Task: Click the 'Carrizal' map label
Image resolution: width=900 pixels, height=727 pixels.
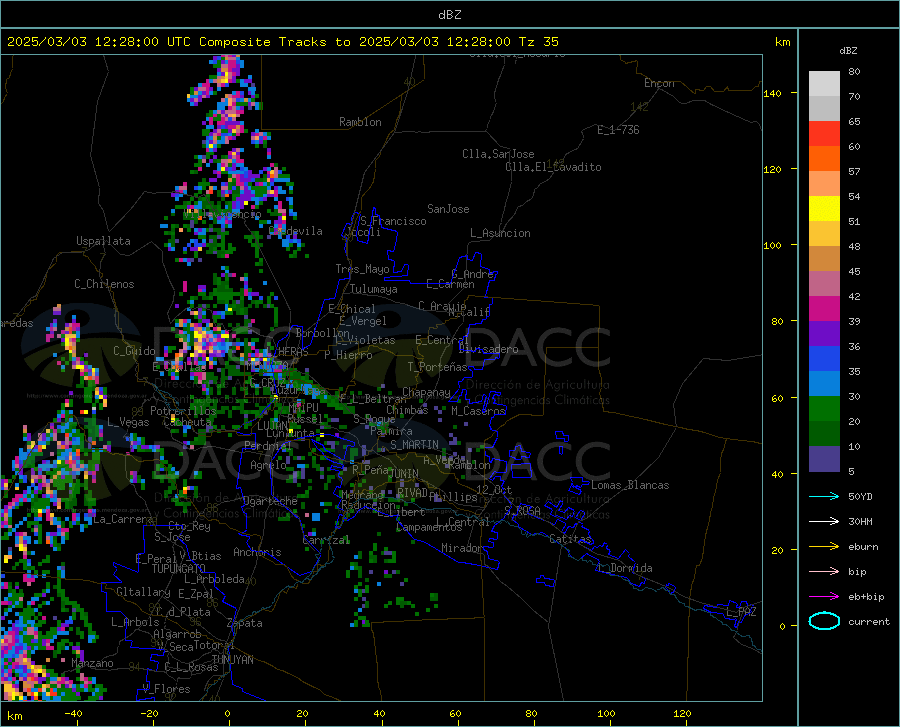Action: [326, 540]
